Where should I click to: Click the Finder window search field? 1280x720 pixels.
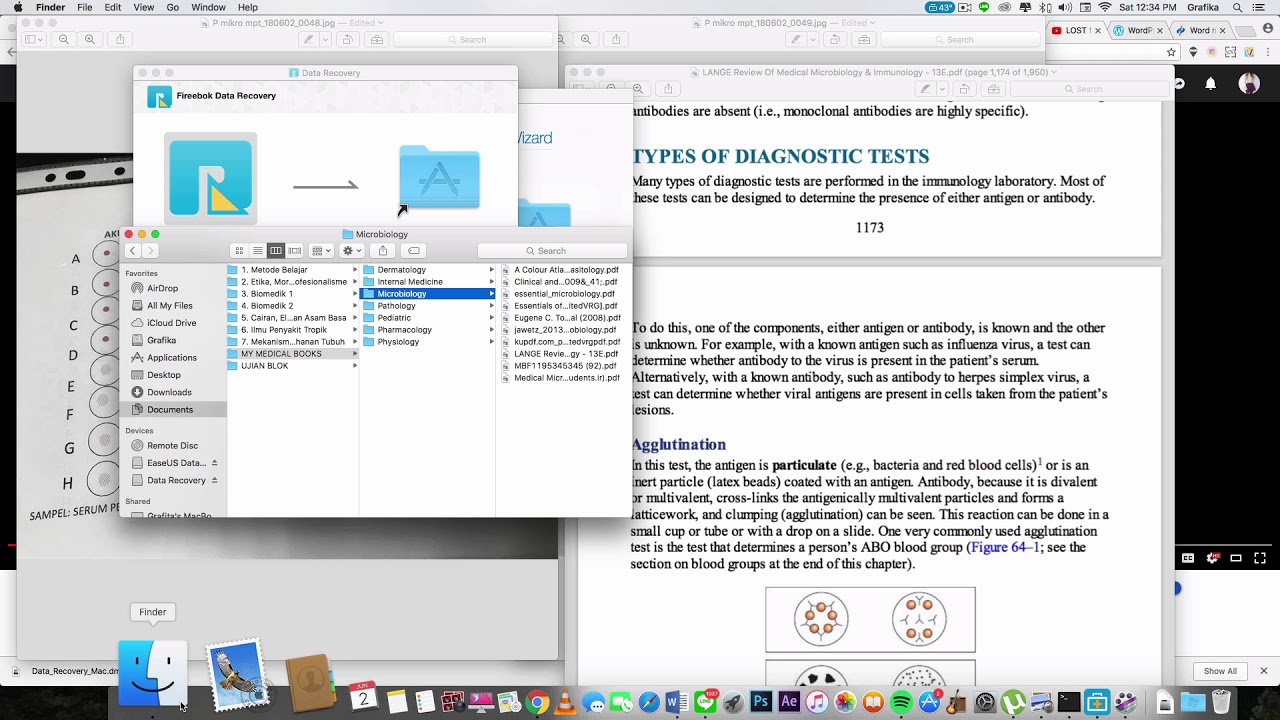551,251
